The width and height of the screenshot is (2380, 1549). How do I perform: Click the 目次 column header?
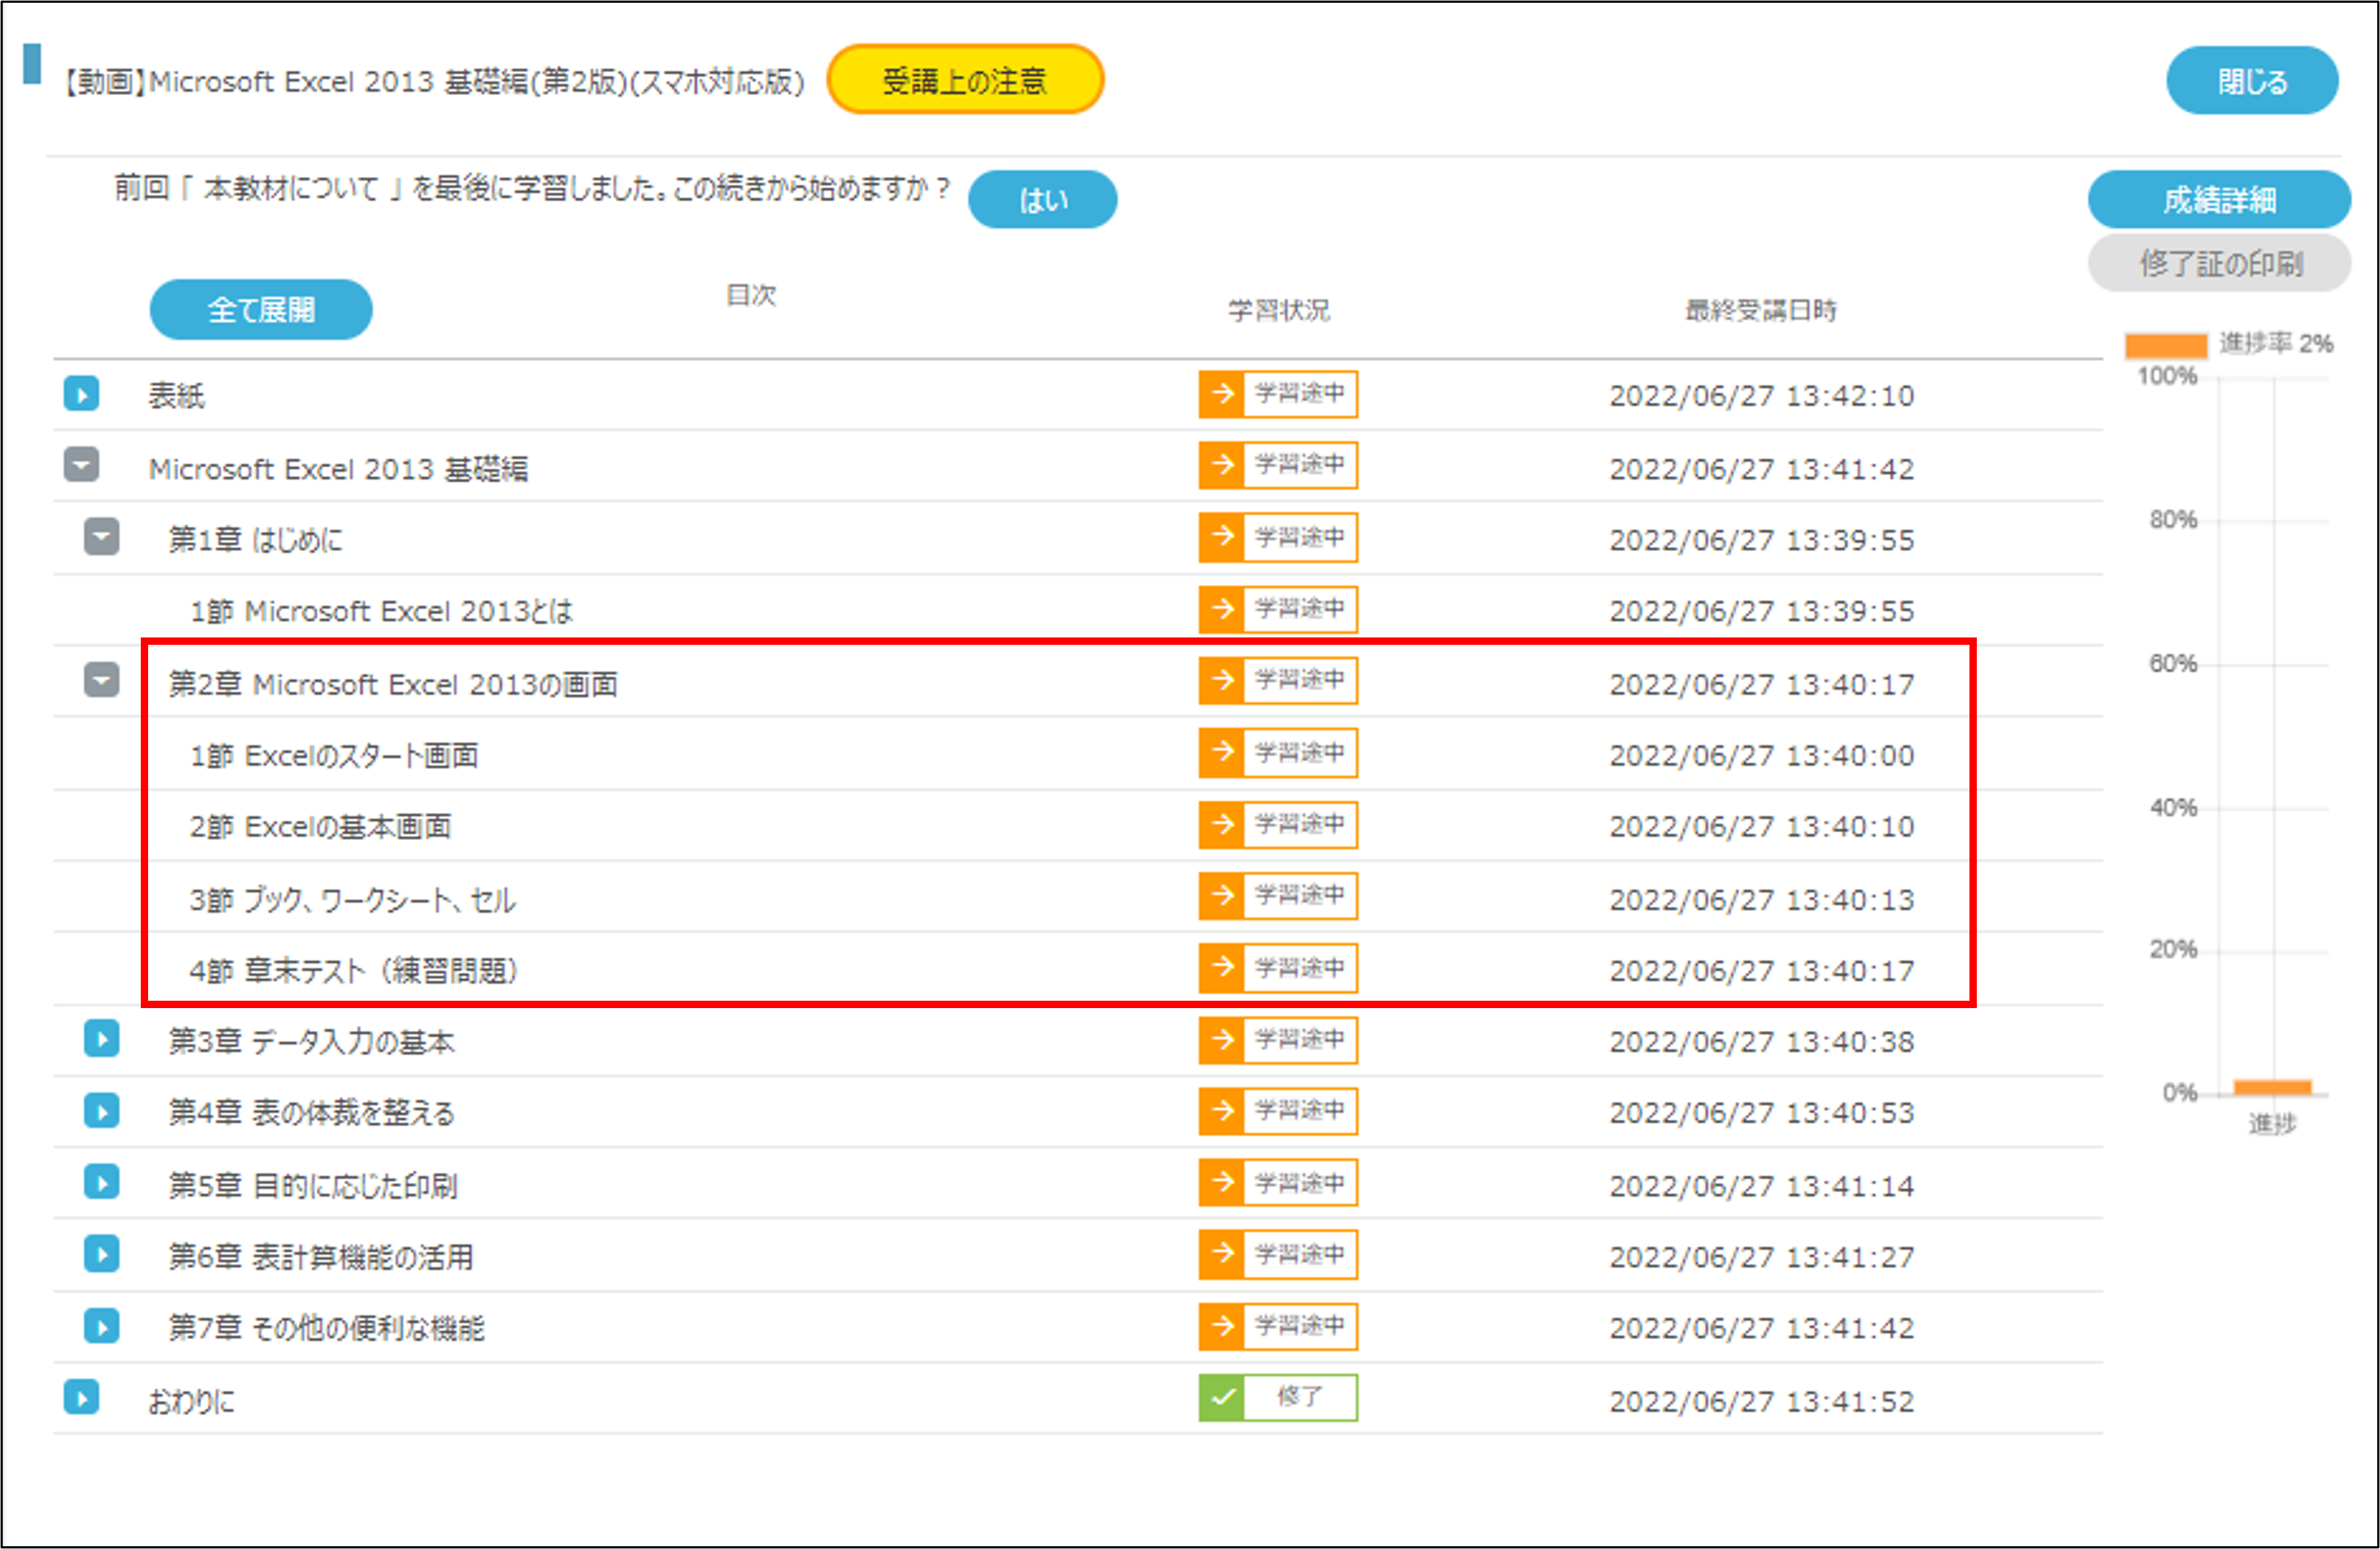751,295
